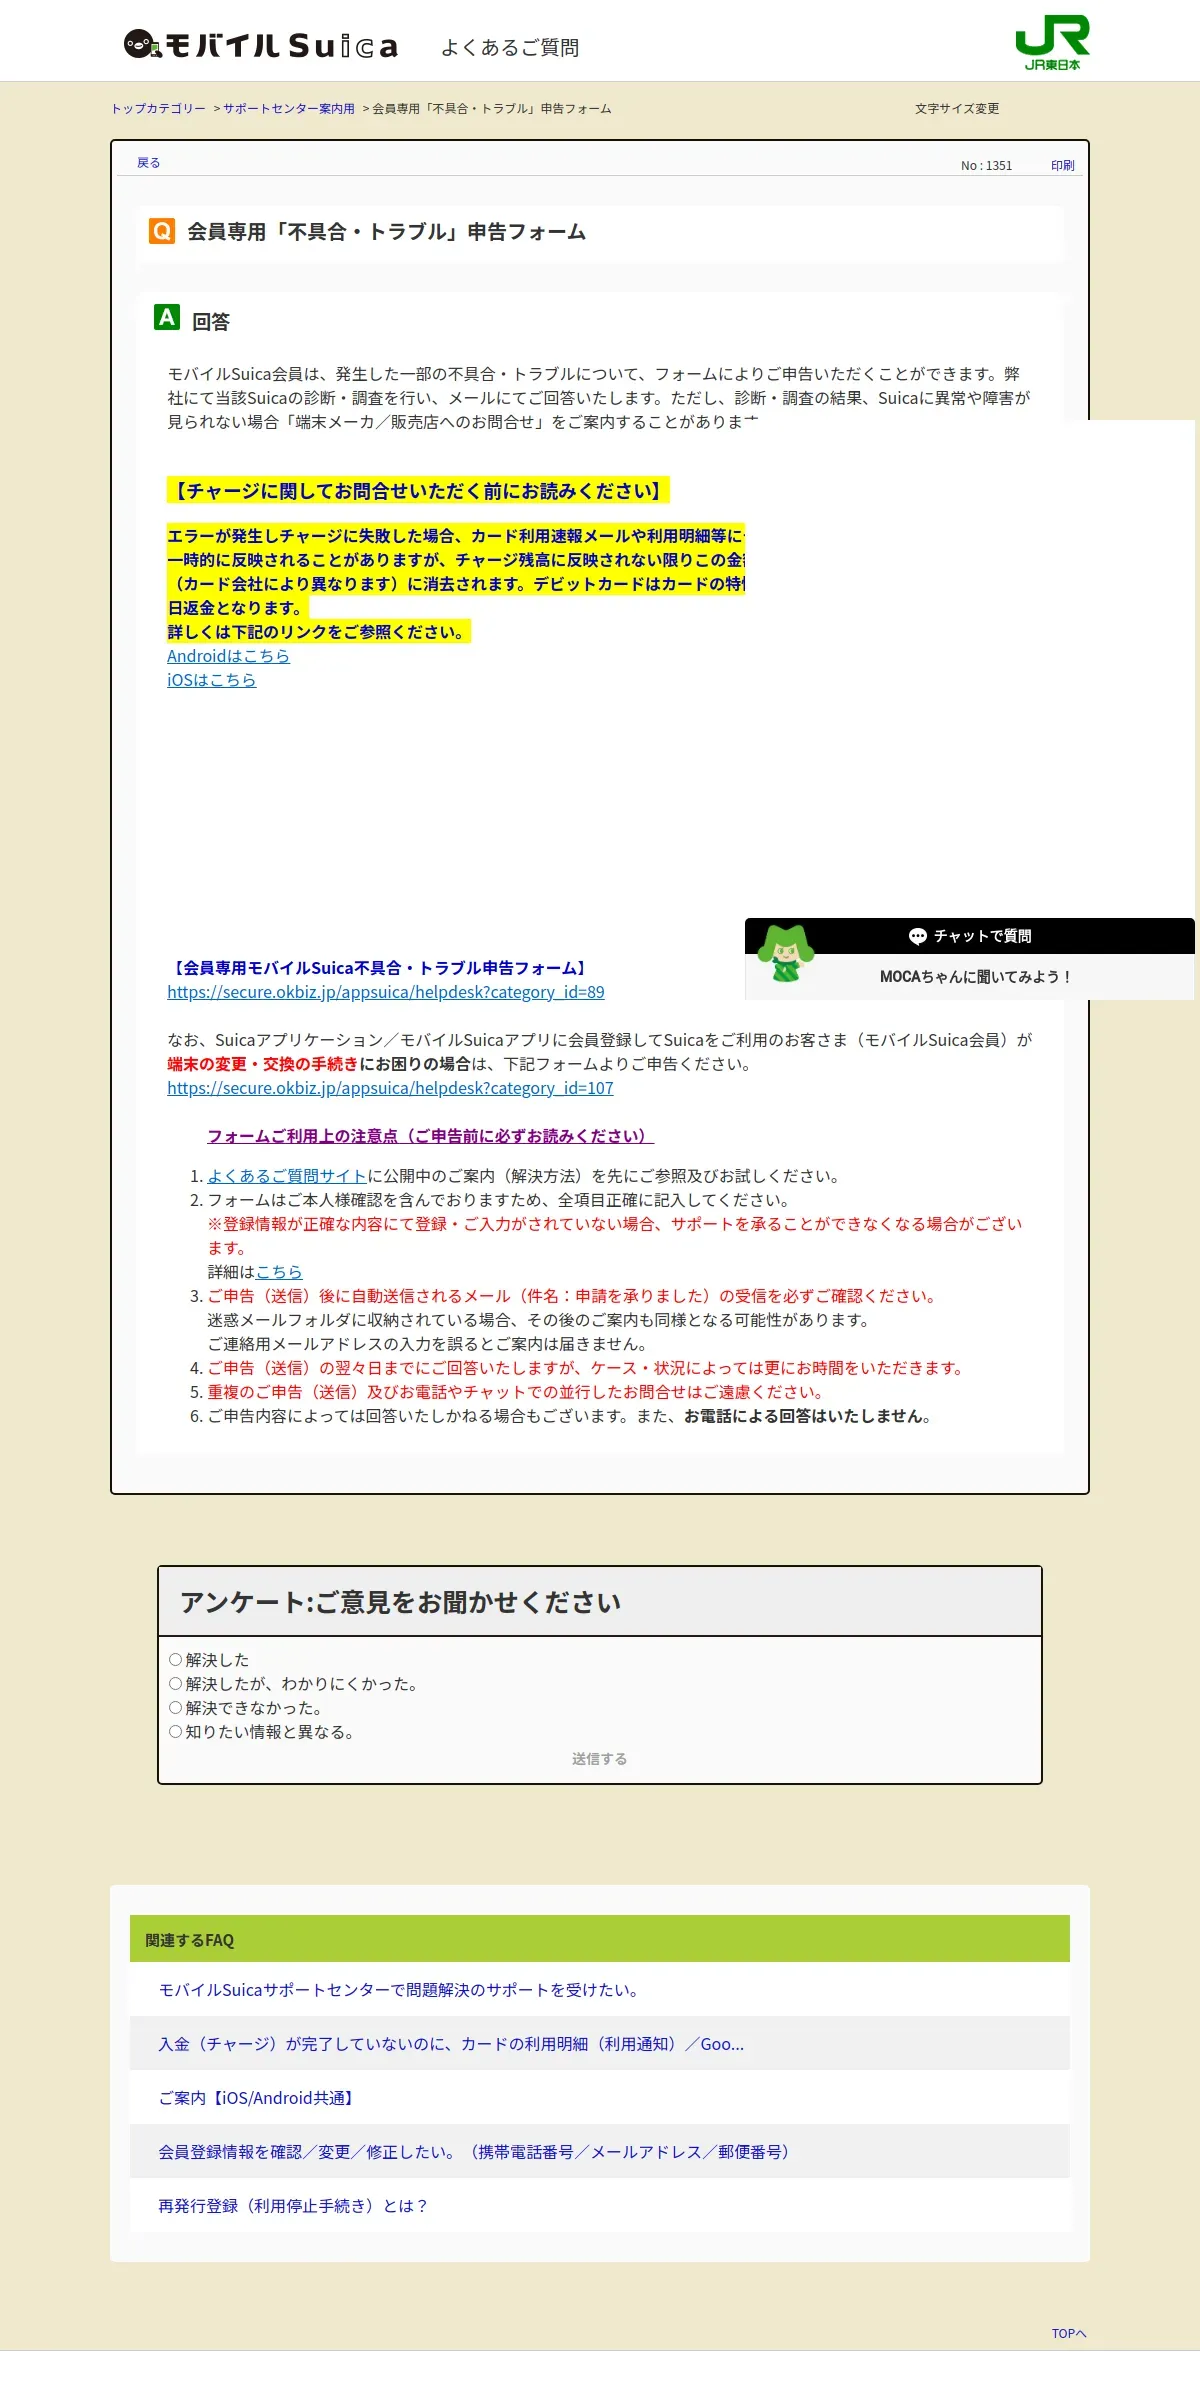Click article number No : 1351
Image resolution: width=1200 pixels, height=2407 pixels.
coord(986,166)
